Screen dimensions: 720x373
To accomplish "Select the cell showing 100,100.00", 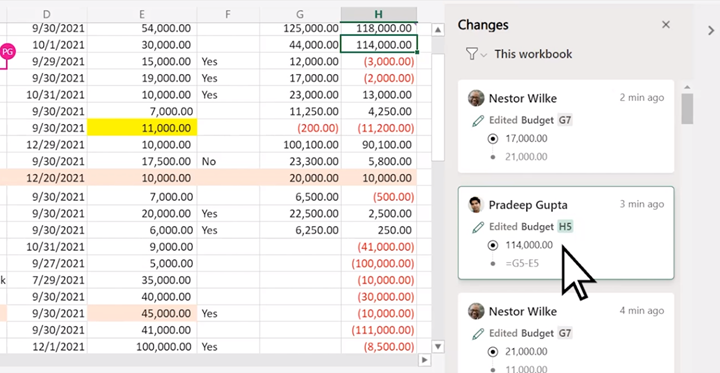I will pos(300,145).
